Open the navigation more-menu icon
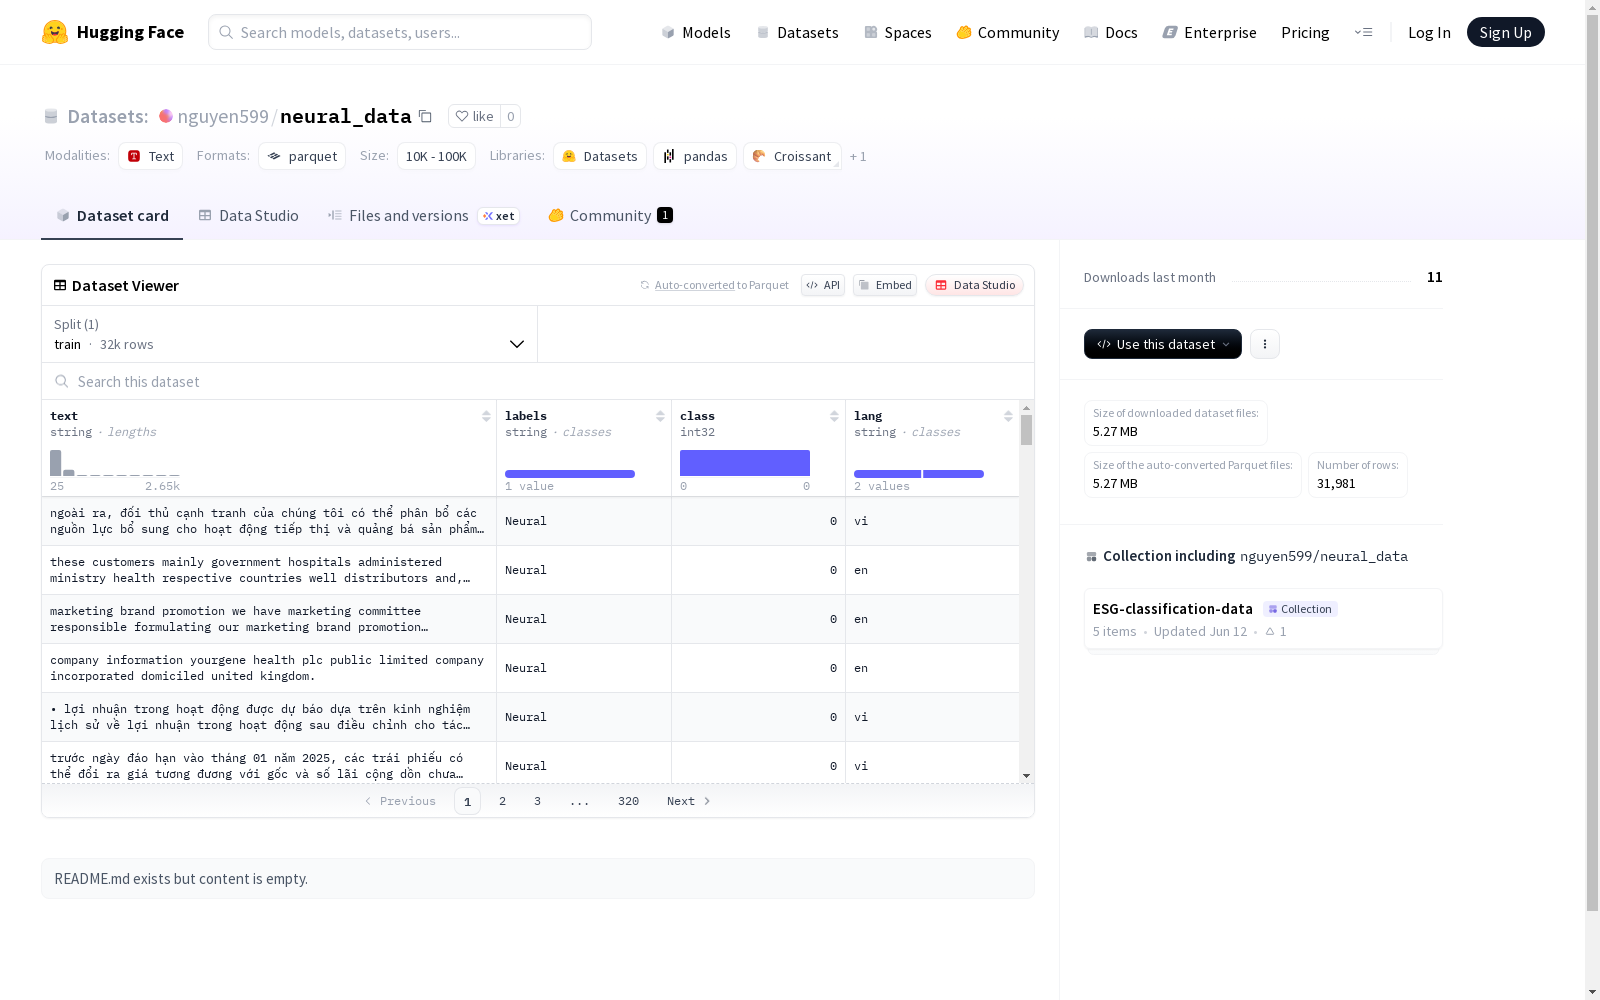 click(1363, 32)
